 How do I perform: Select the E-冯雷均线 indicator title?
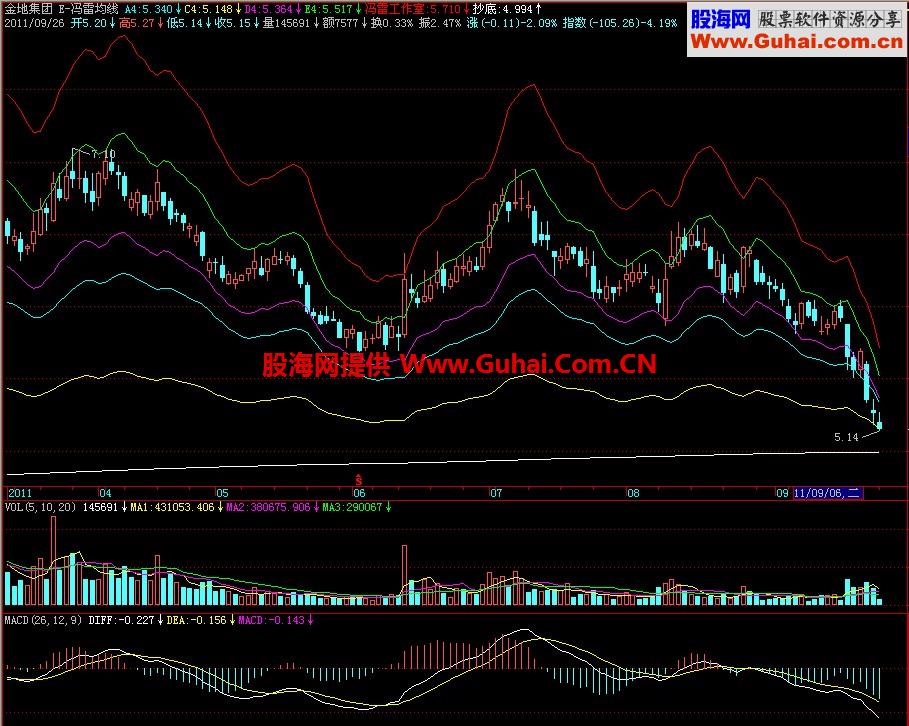coord(88,9)
